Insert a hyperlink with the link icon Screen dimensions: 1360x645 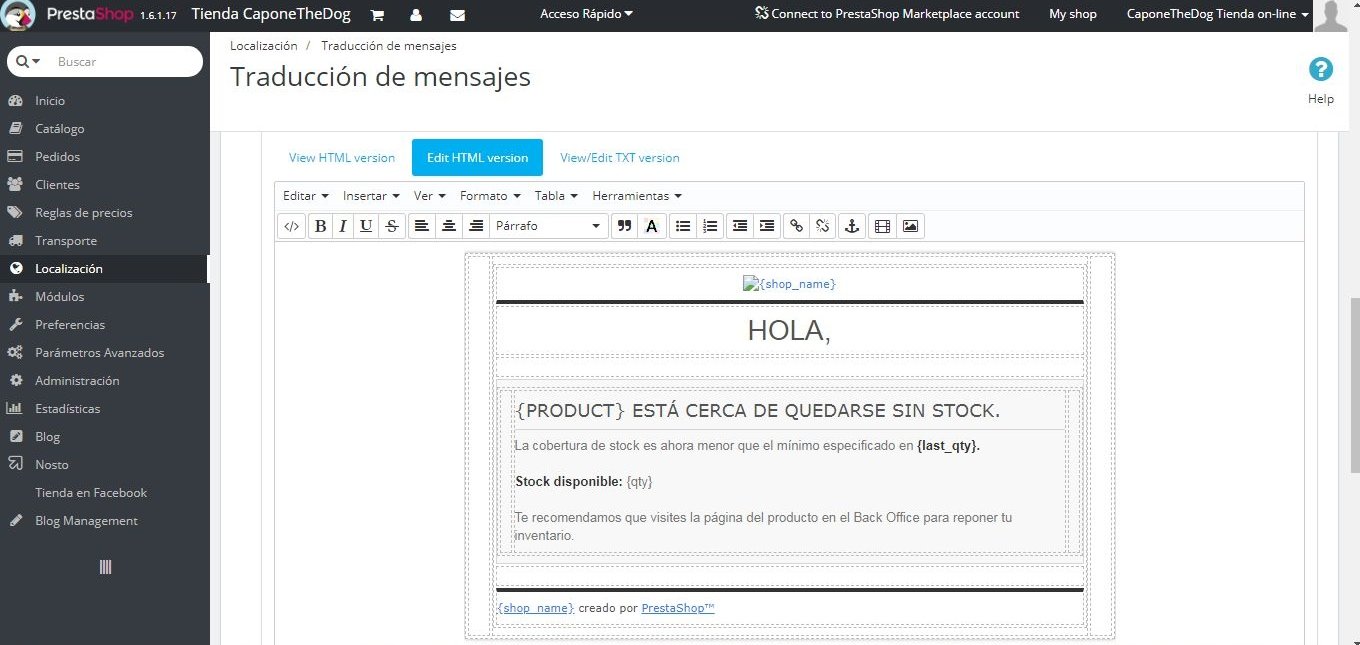[796, 226]
